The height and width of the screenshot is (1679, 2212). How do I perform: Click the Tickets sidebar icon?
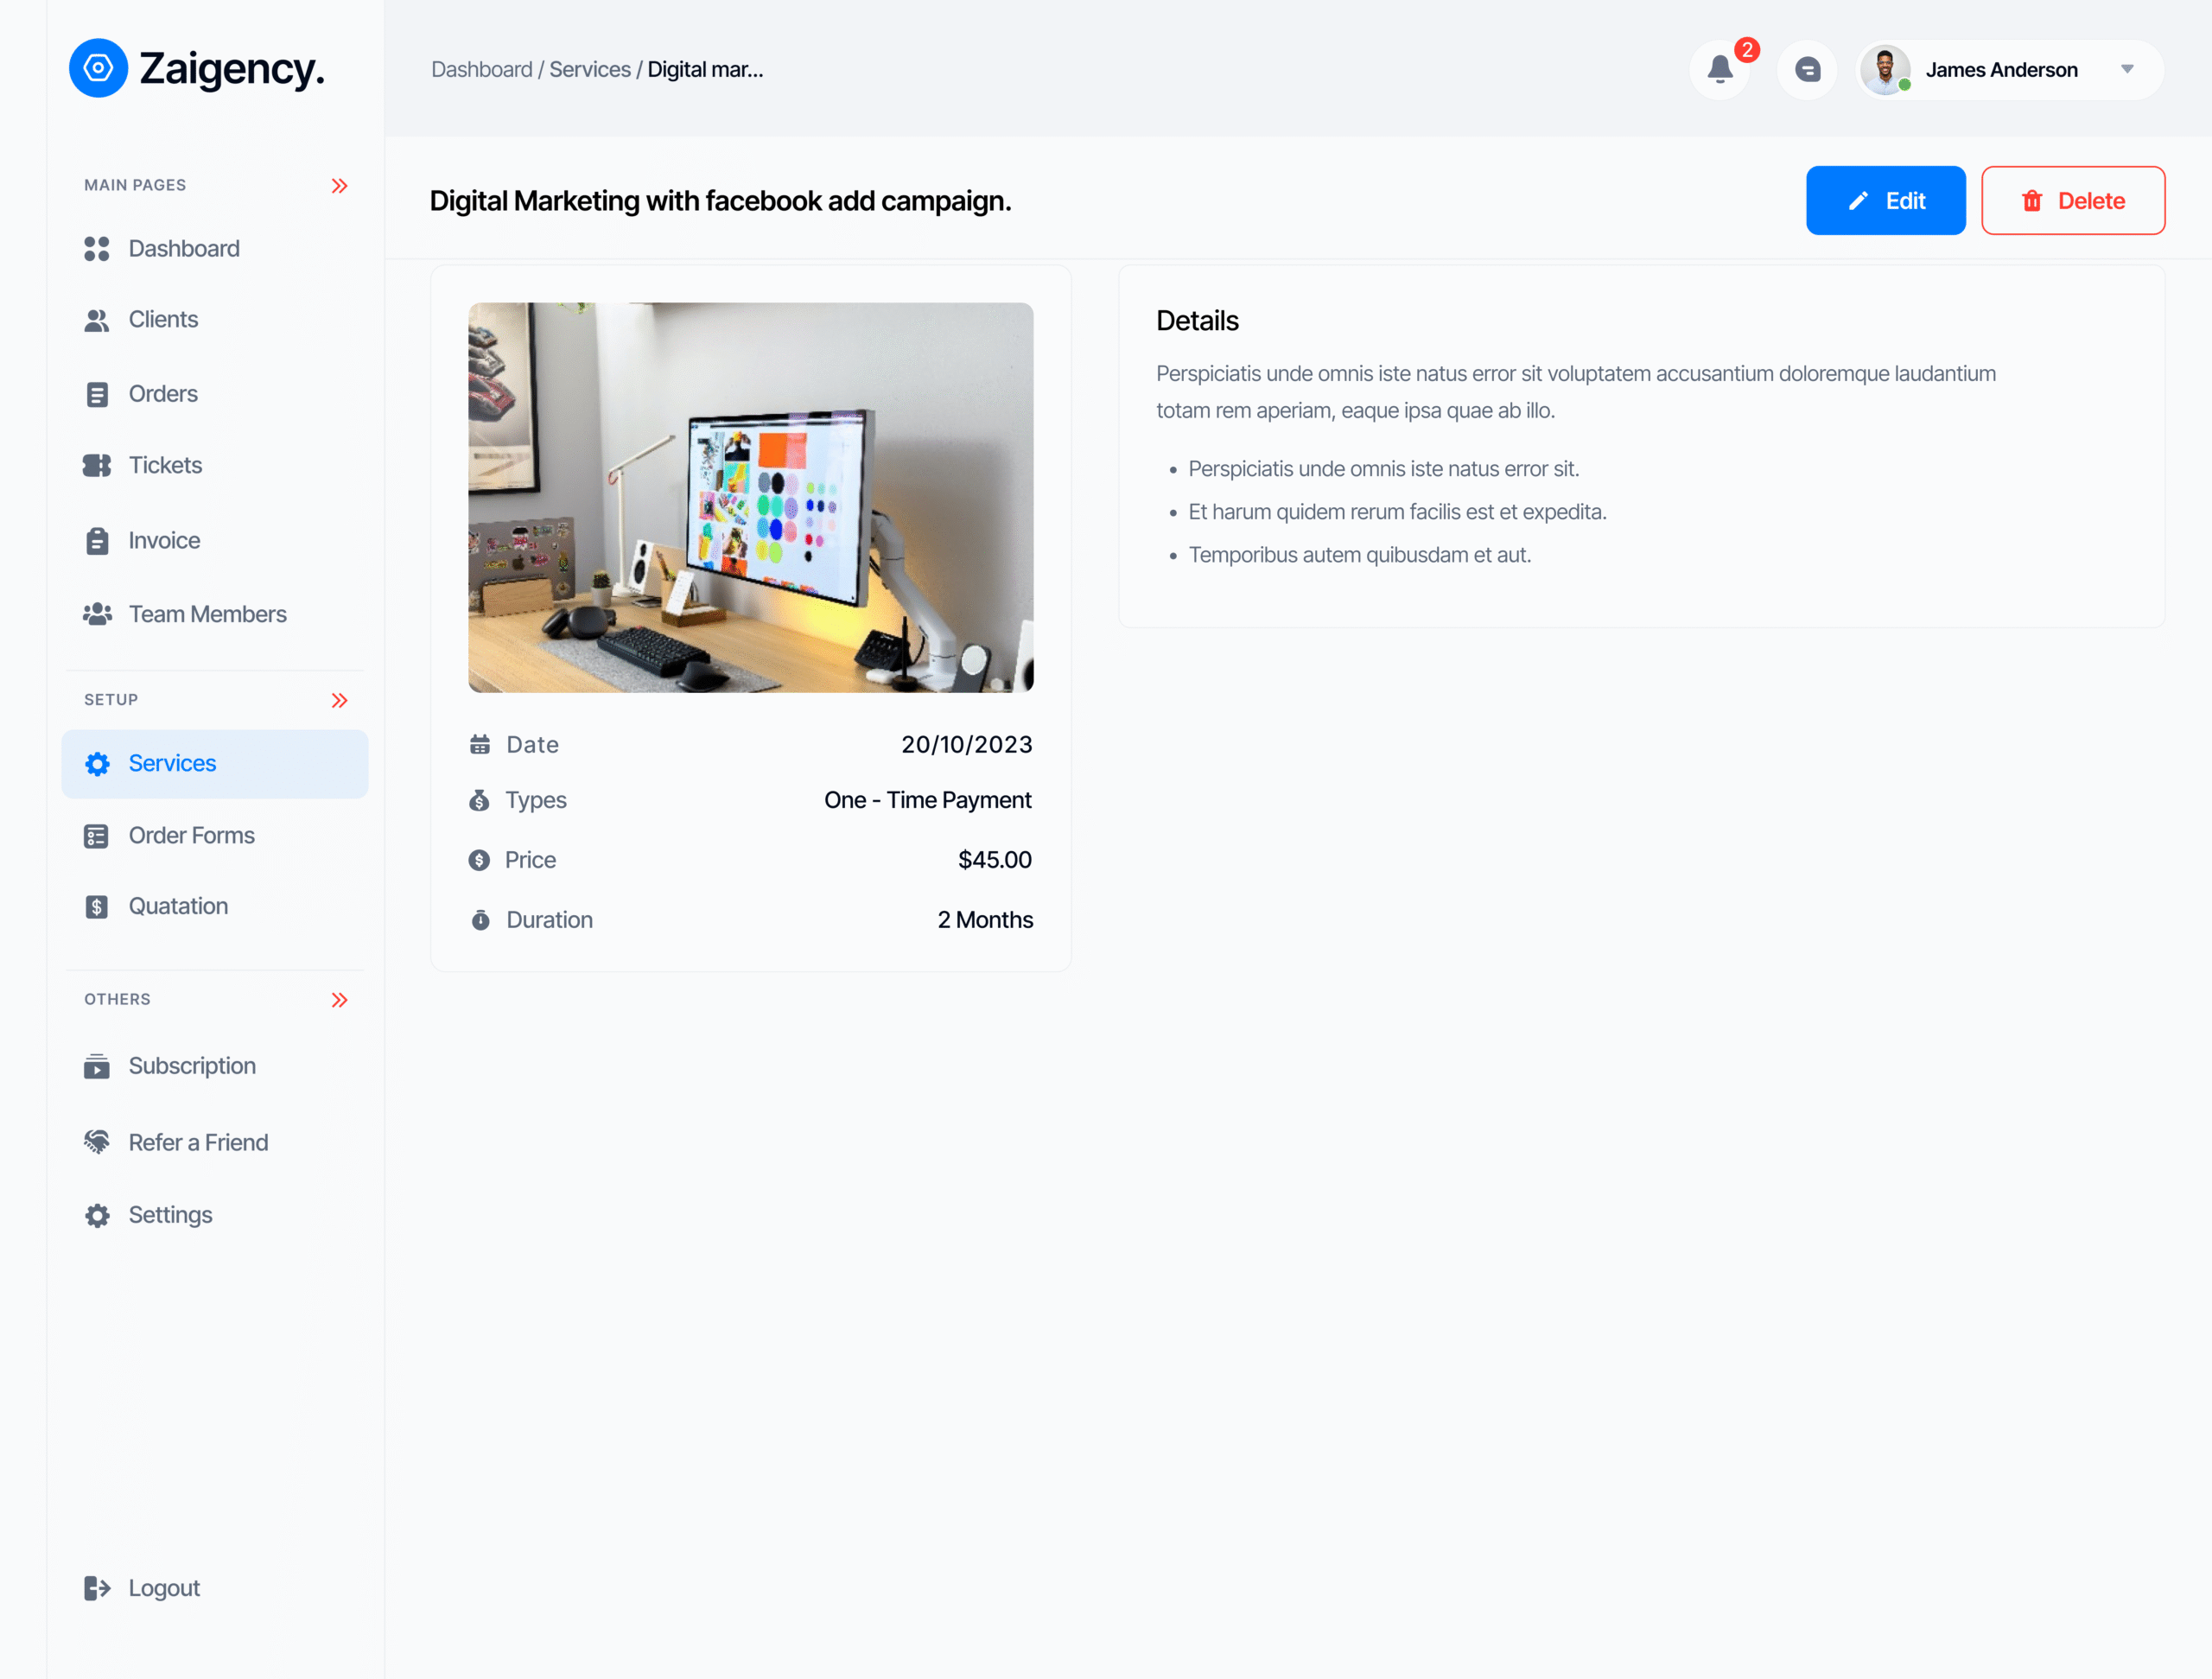click(x=97, y=465)
